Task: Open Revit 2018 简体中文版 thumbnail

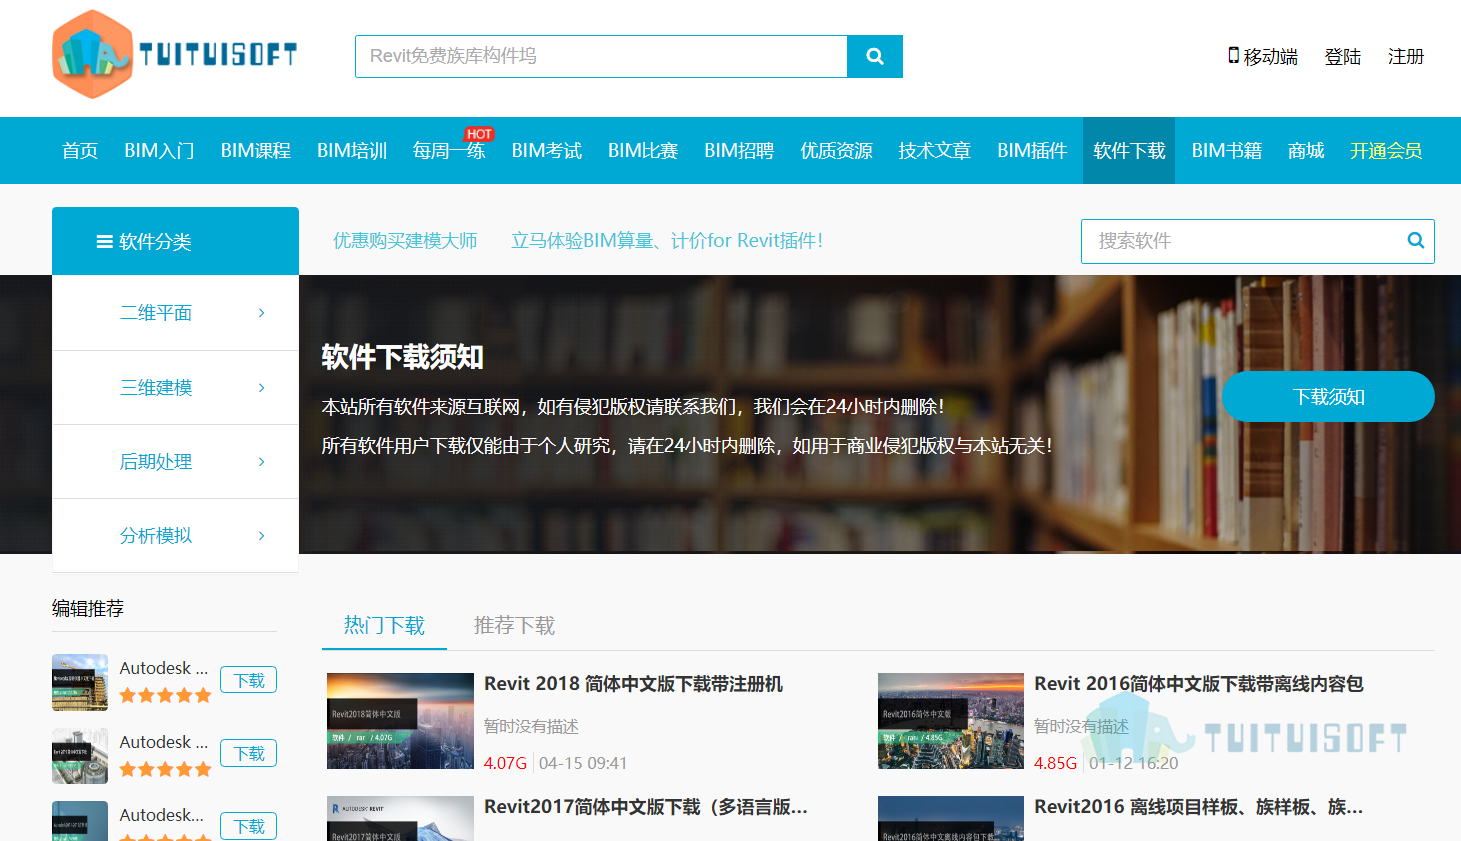Action: click(x=400, y=721)
